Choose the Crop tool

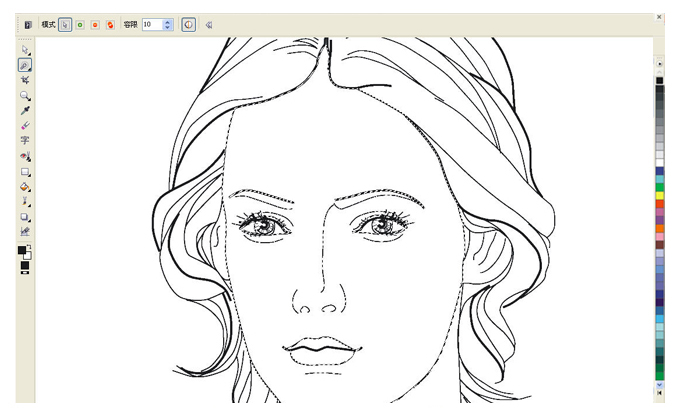coord(25,80)
